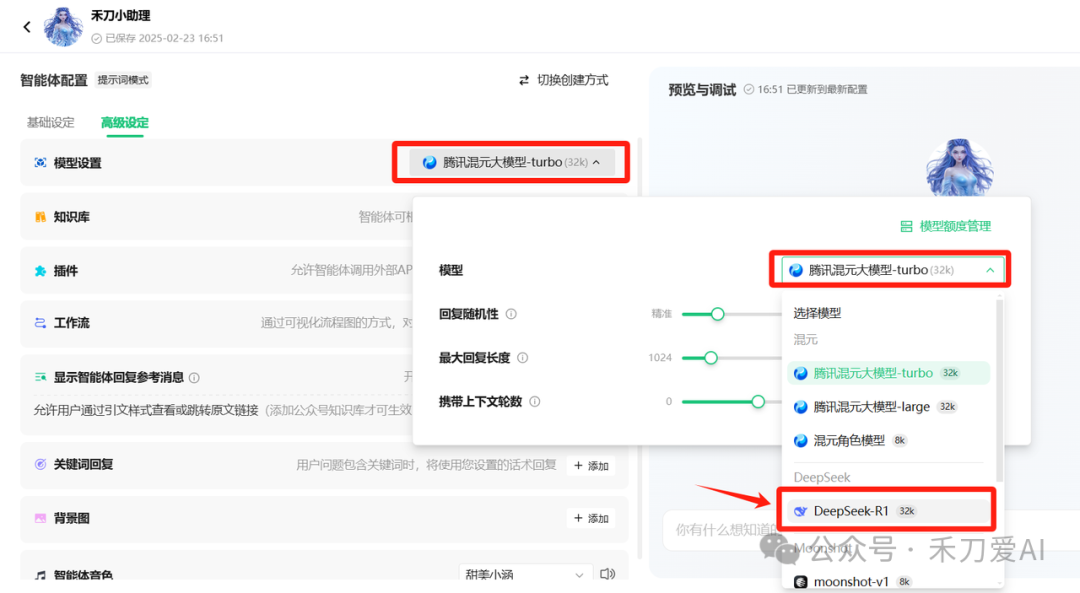Add a background image with 添加
The height and width of the screenshot is (593, 1080).
[591, 518]
